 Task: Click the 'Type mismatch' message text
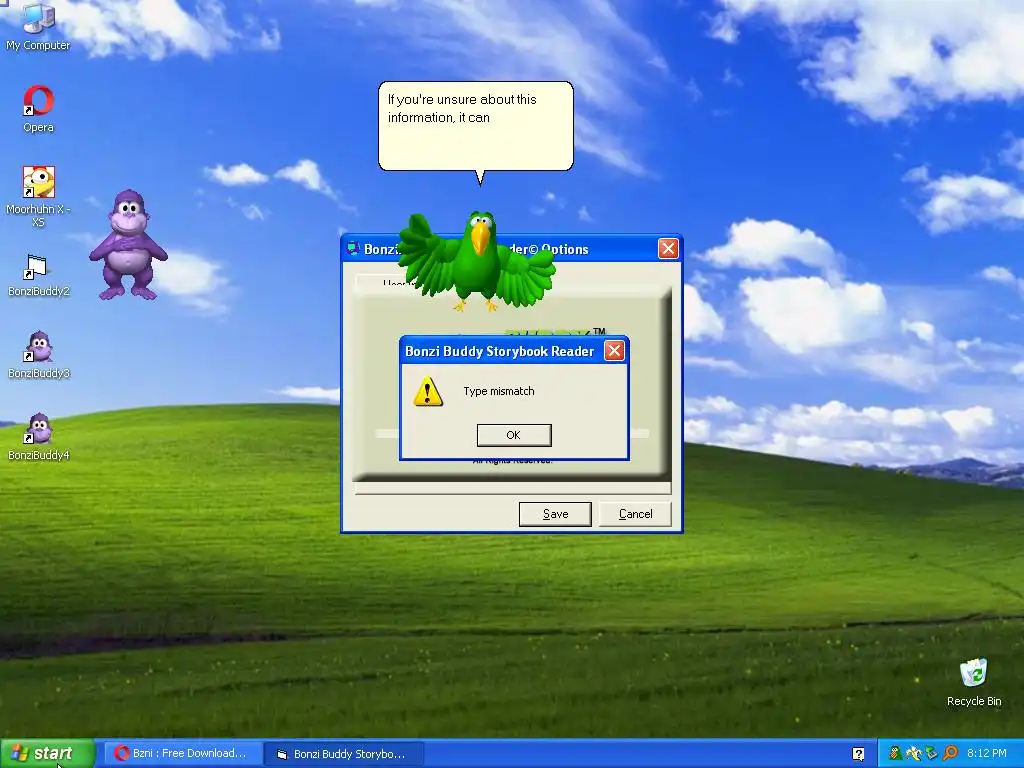point(499,391)
